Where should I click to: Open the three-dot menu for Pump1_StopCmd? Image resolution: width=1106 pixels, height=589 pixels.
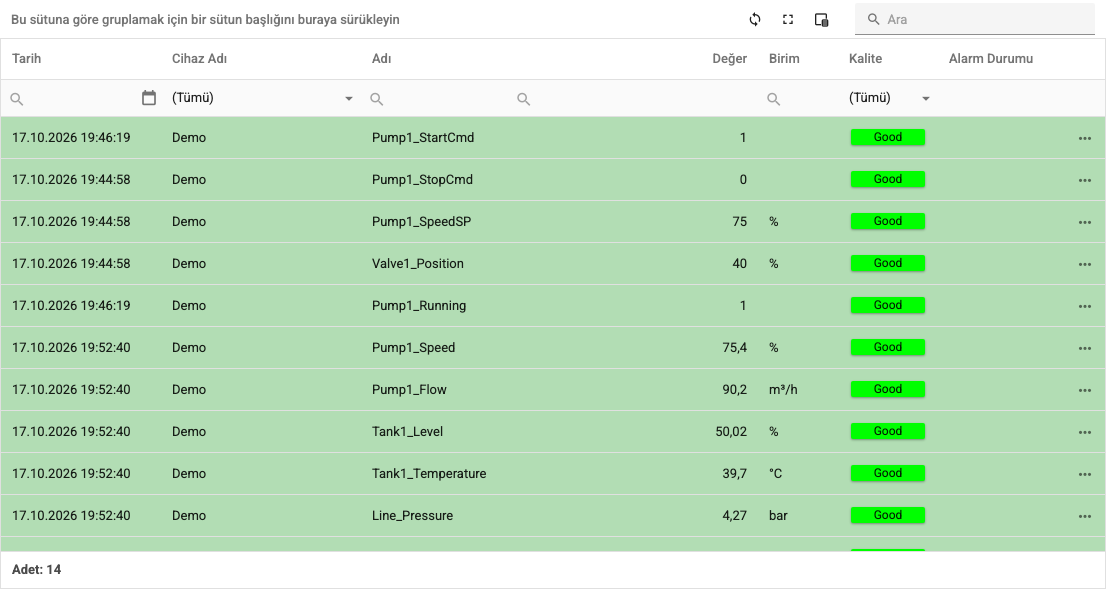[x=1085, y=181]
